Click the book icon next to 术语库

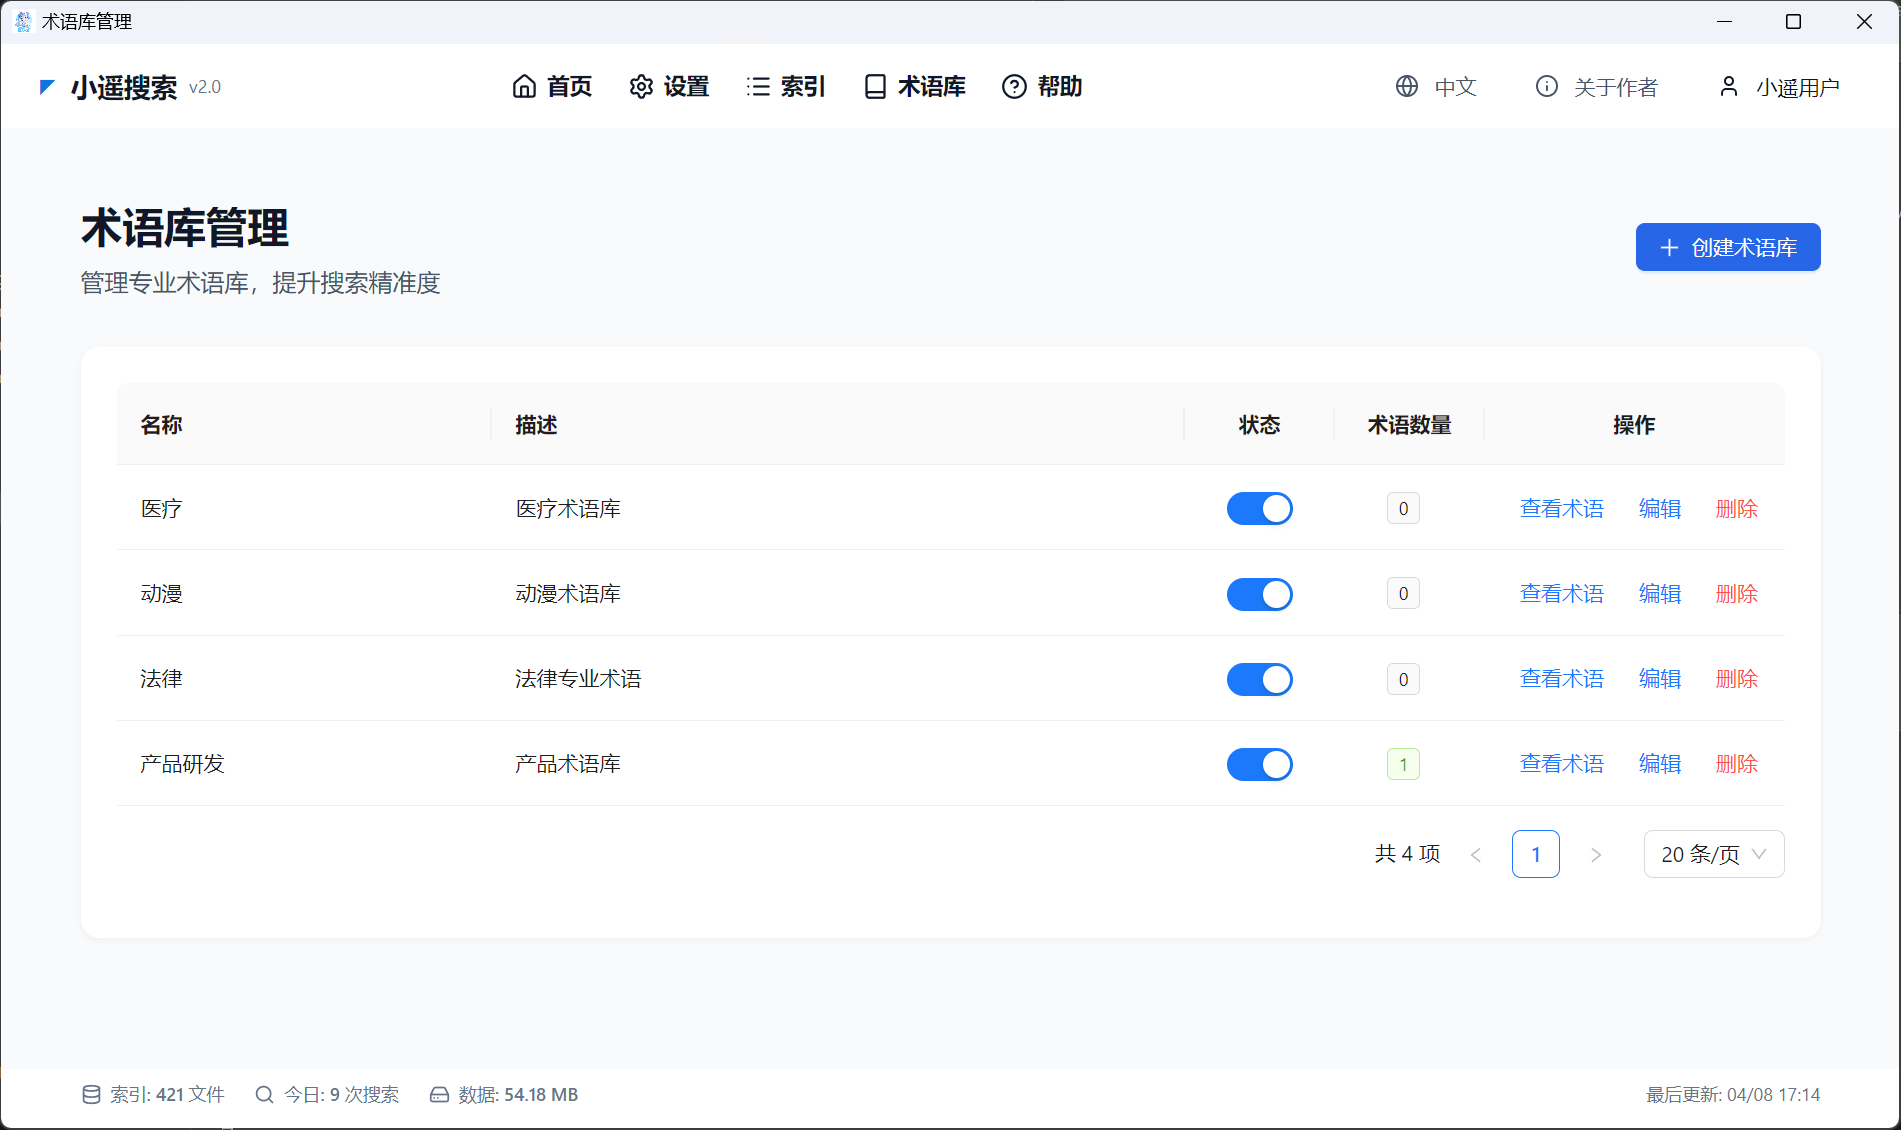(x=875, y=87)
